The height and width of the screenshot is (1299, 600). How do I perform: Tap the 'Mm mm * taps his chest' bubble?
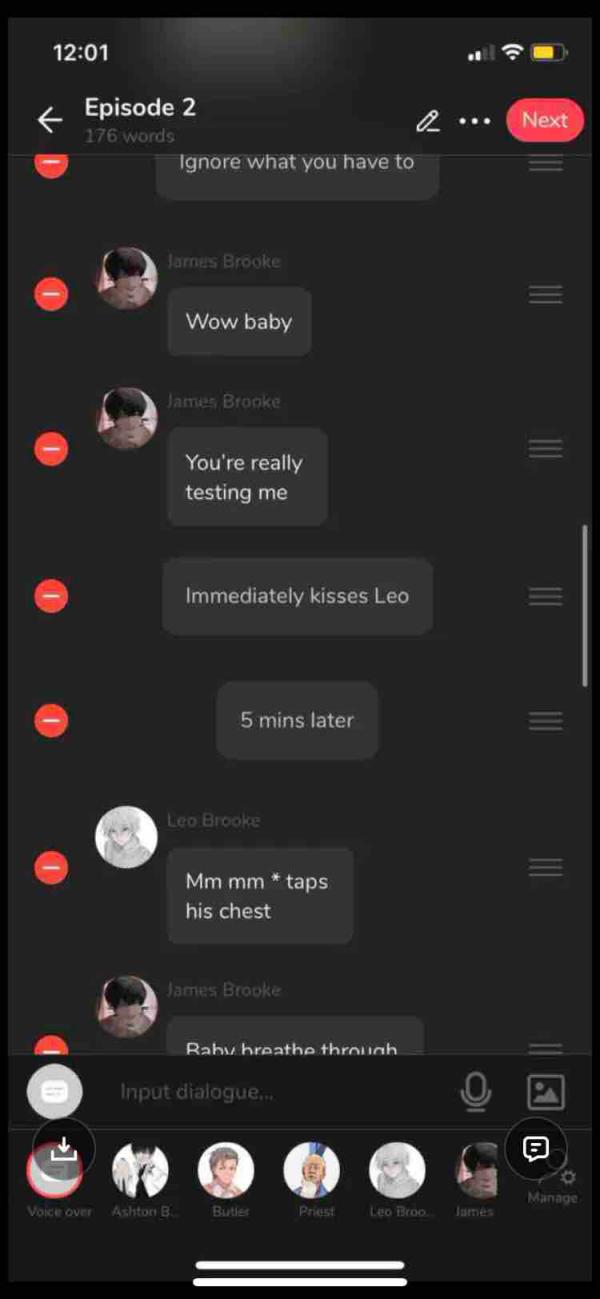(260, 896)
